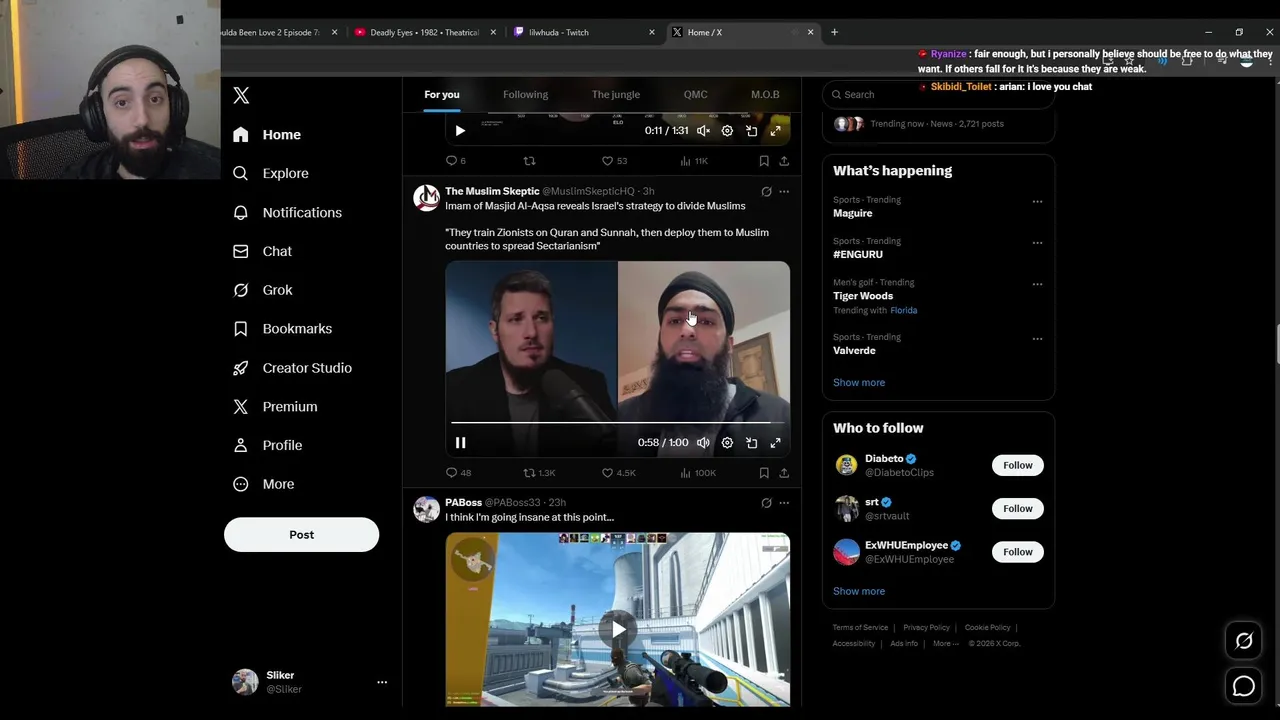Open Grok icon on PABoss post
Viewport: 1280px width, 720px height.
point(766,503)
